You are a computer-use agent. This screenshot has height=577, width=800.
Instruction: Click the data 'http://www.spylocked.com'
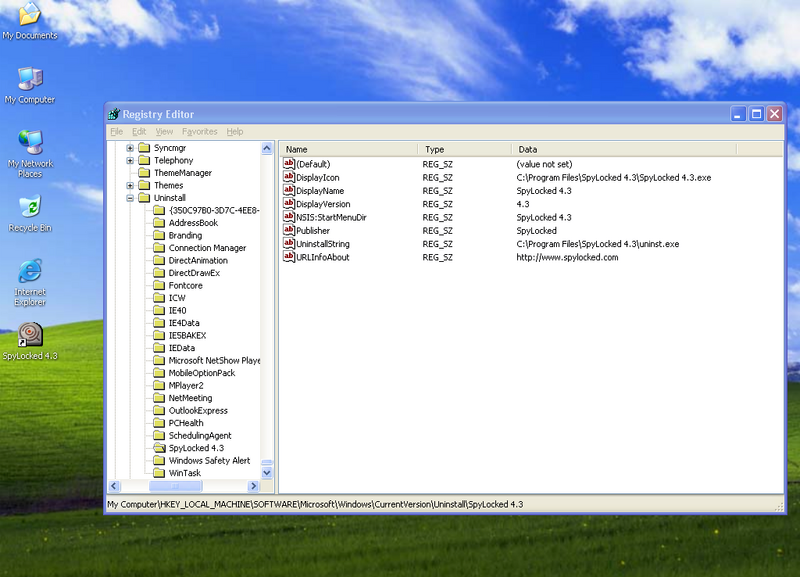point(567,257)
